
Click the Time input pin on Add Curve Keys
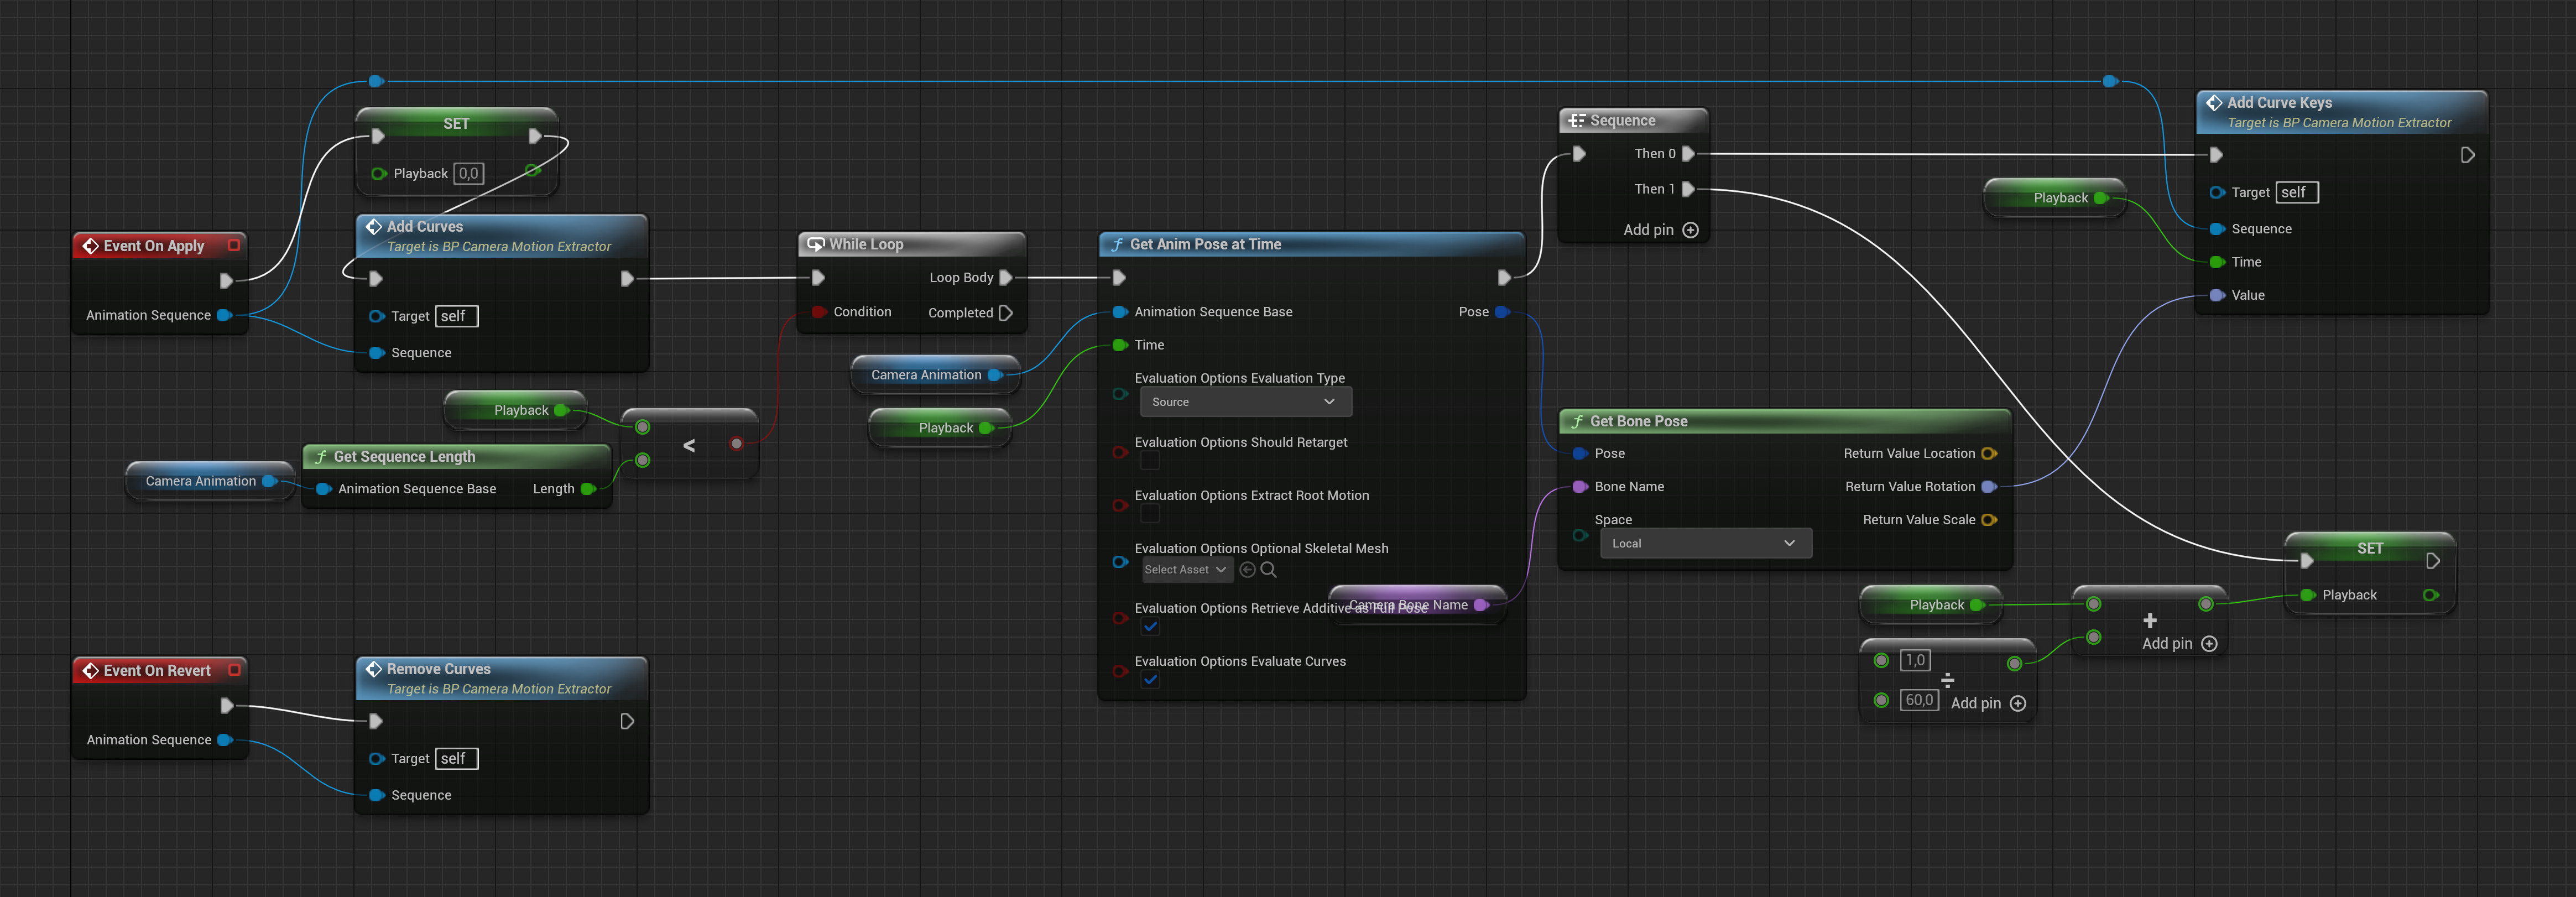tap(2217, 262)
